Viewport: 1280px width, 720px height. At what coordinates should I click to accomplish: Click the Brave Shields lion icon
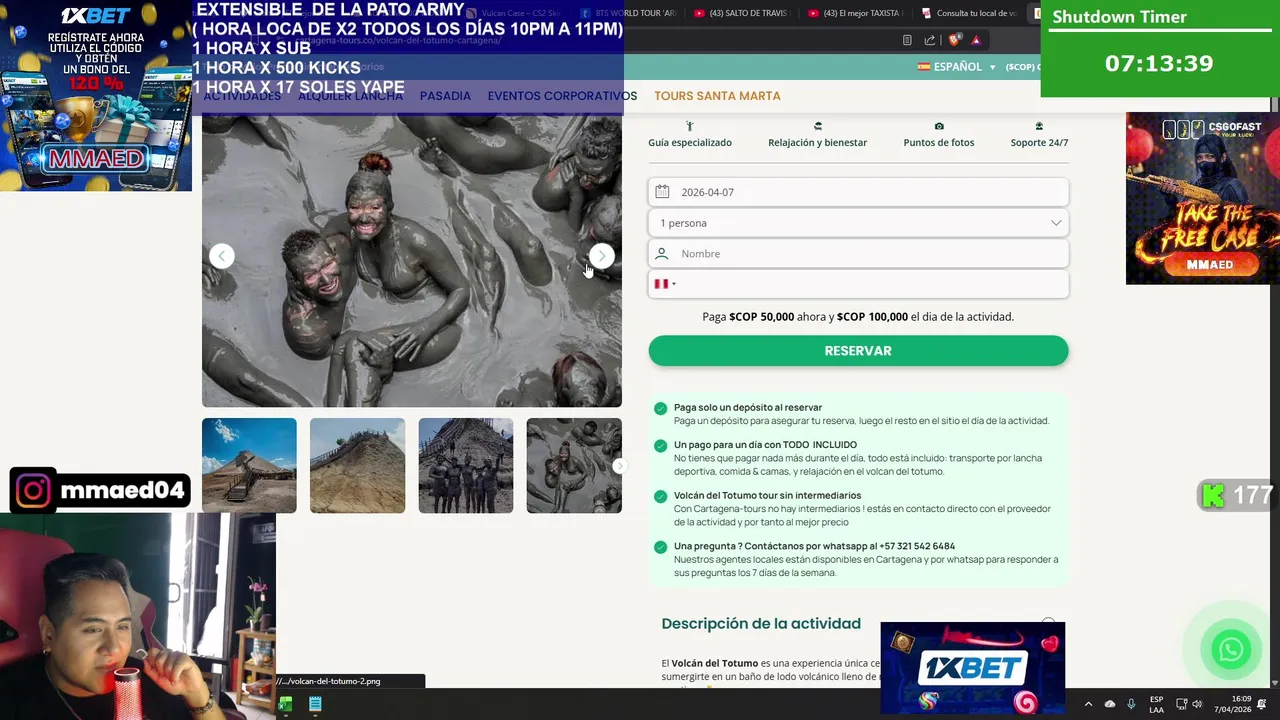click(954, 40)
